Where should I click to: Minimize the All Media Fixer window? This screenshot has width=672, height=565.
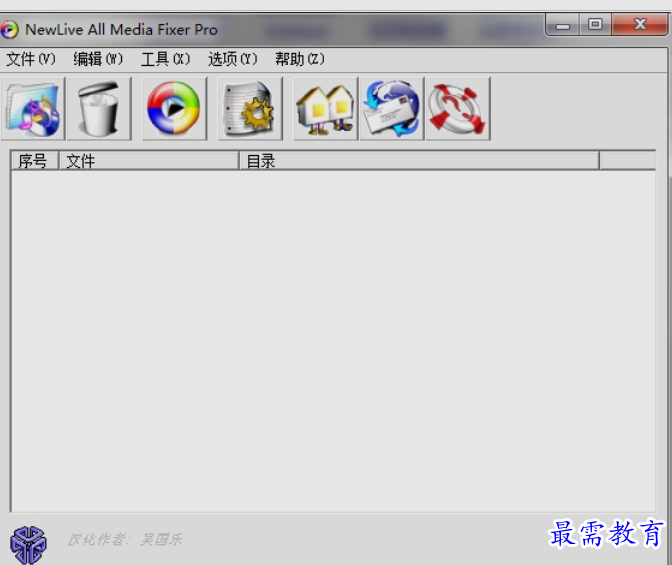pos(563,25)
